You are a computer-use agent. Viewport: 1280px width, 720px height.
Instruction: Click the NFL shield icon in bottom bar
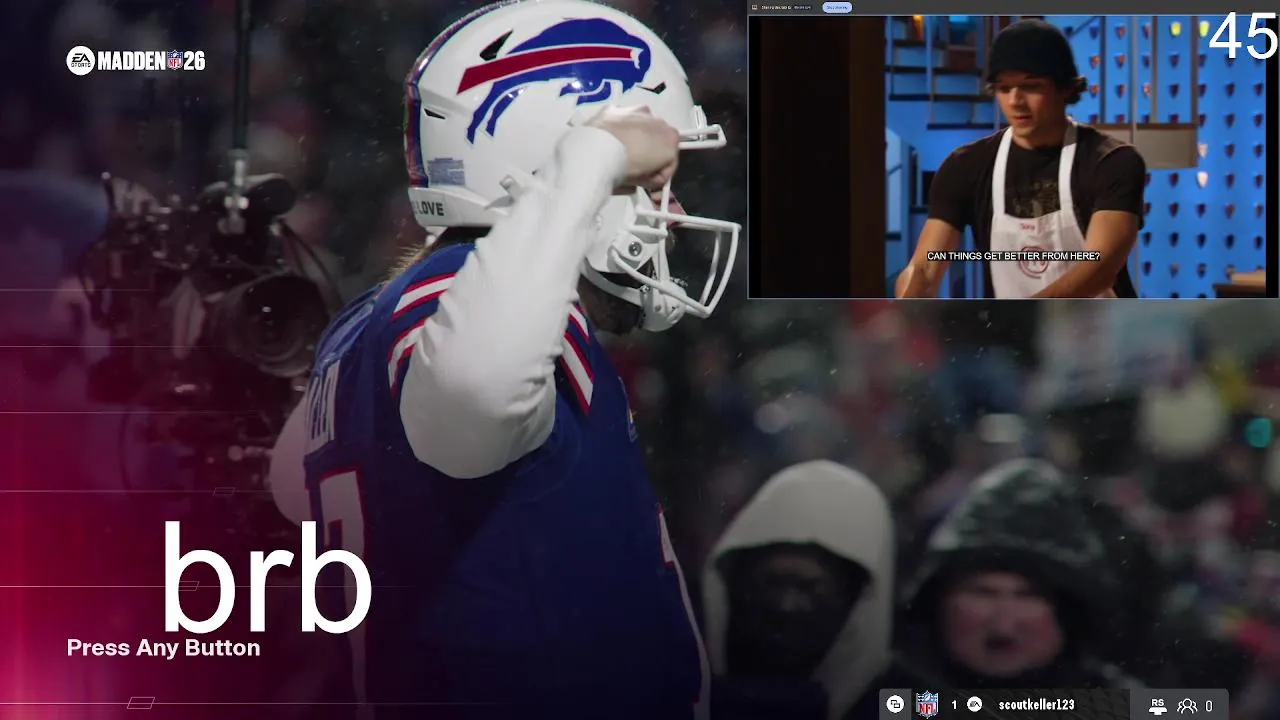(927, 705)
